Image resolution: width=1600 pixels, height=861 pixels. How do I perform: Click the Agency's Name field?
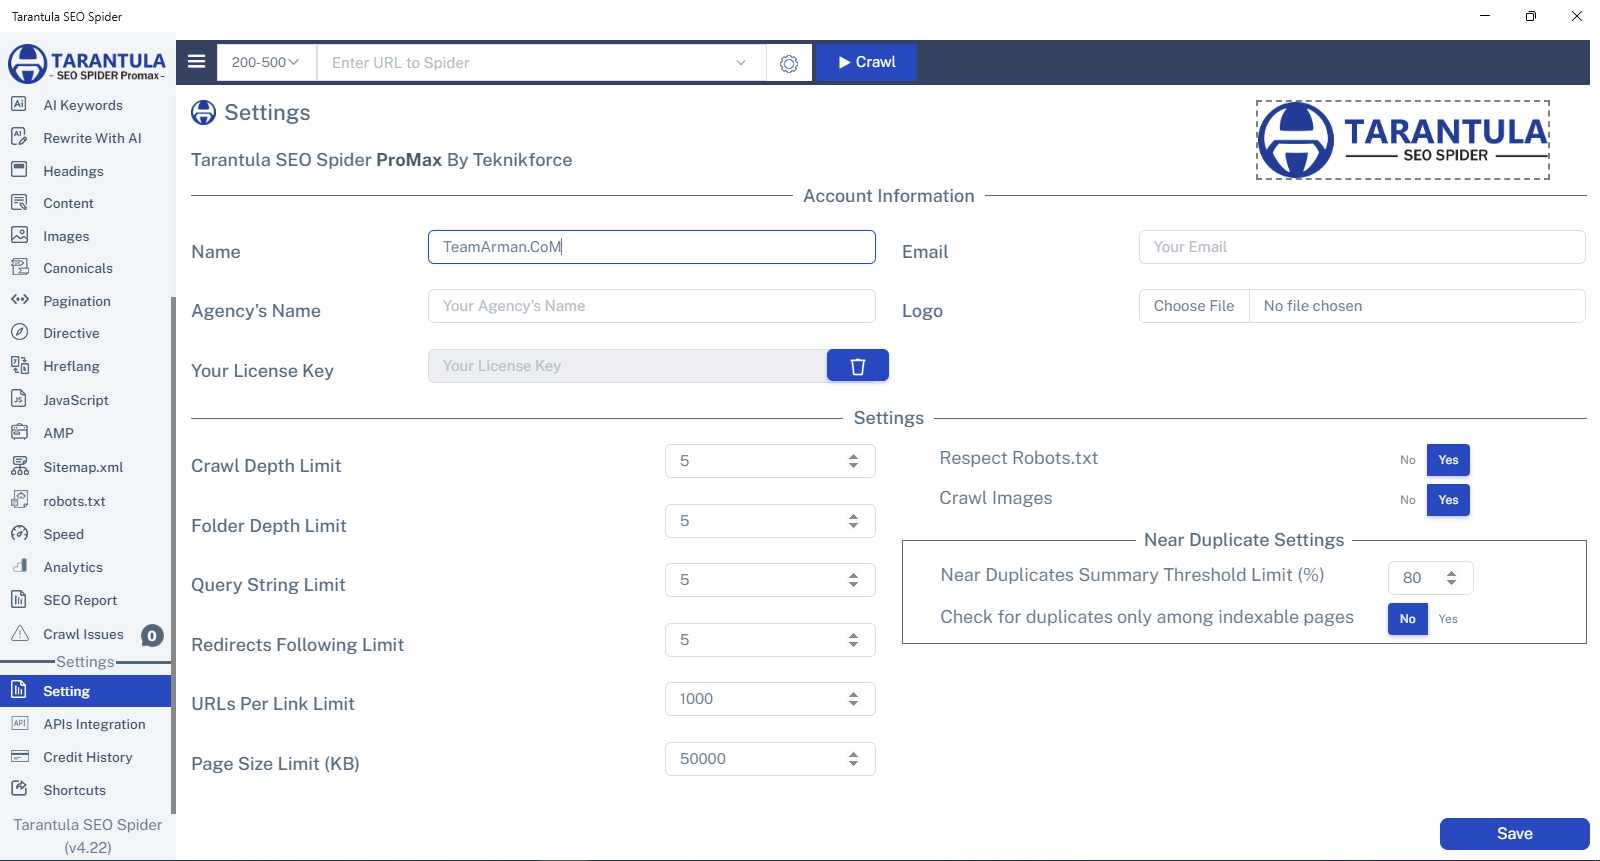pyautogui.click(x=652, y=306)
